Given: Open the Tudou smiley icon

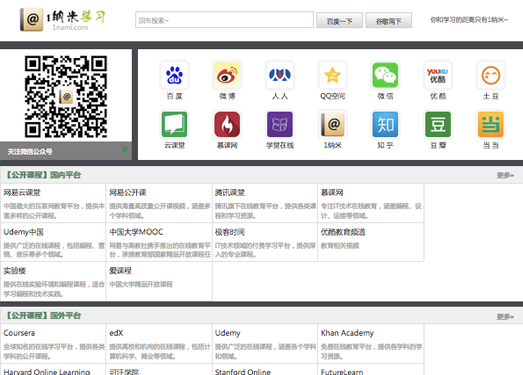Looking at the screenshot, I should click(x=491, y=75).
